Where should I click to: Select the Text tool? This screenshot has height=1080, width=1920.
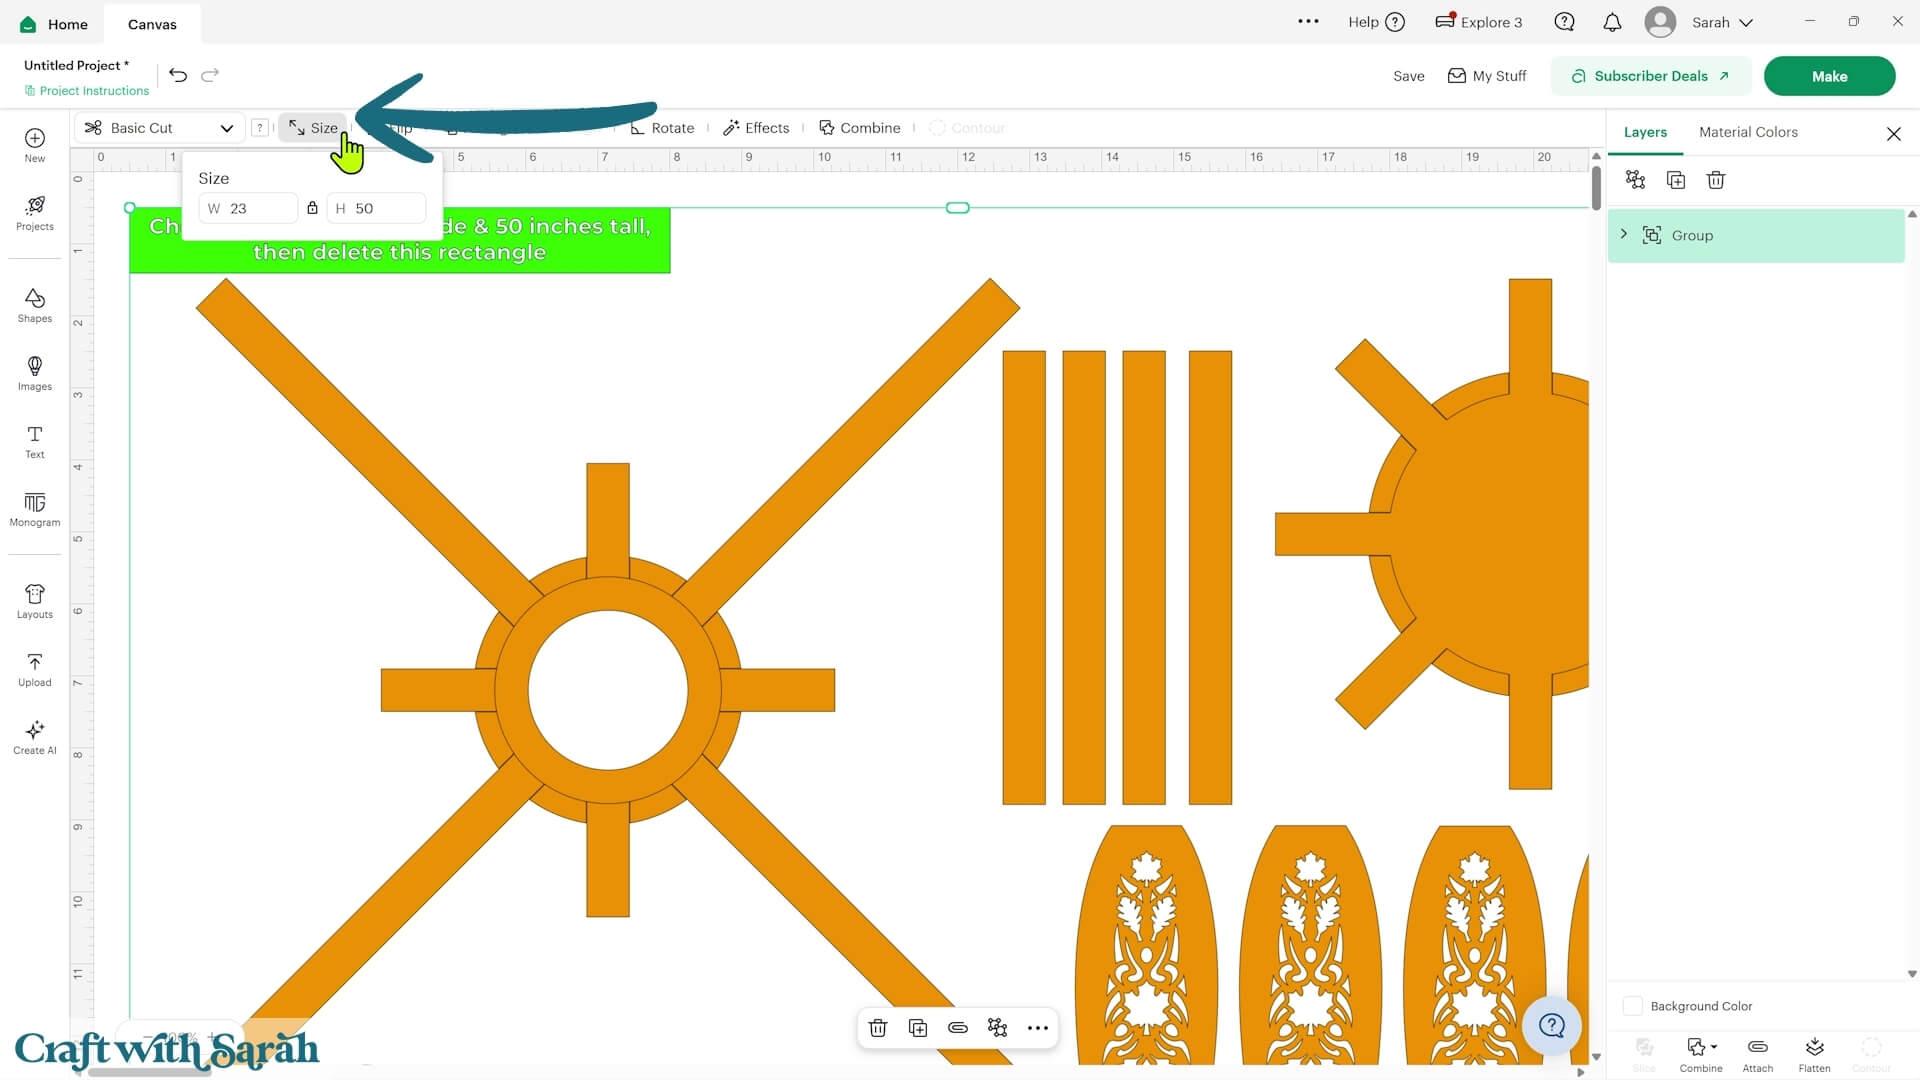(34, 441)
